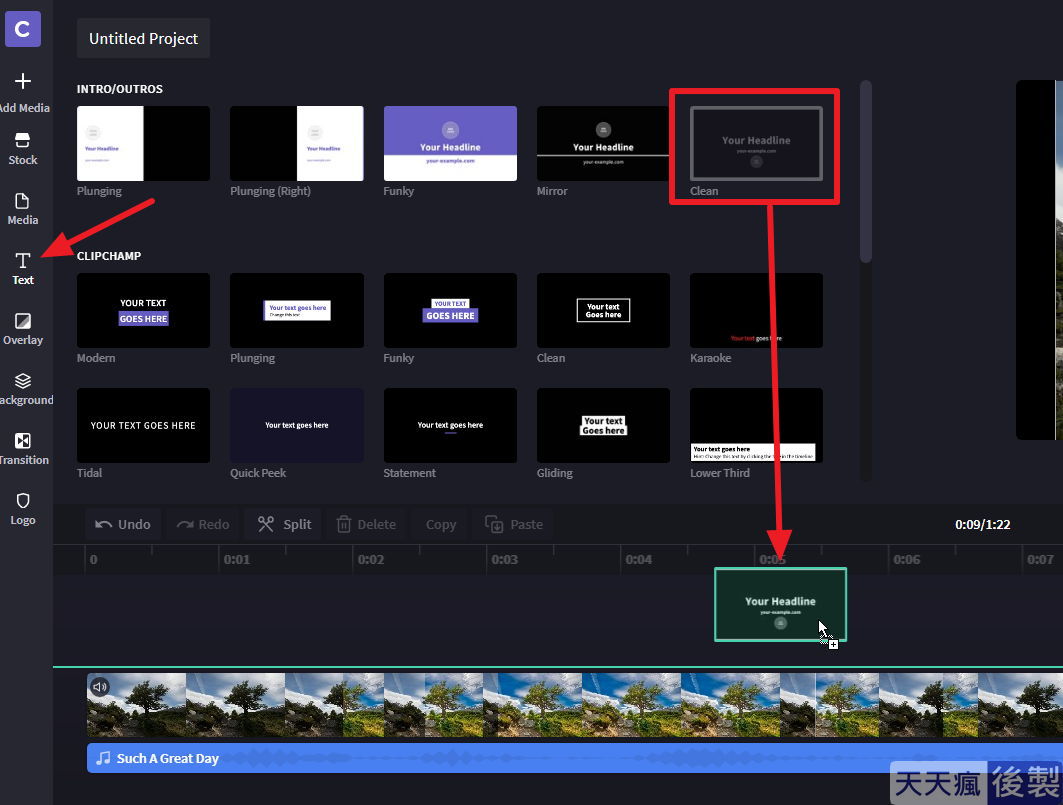Click the Paste button
Viewport: 1063px width, 805px height.
point(513,524)
